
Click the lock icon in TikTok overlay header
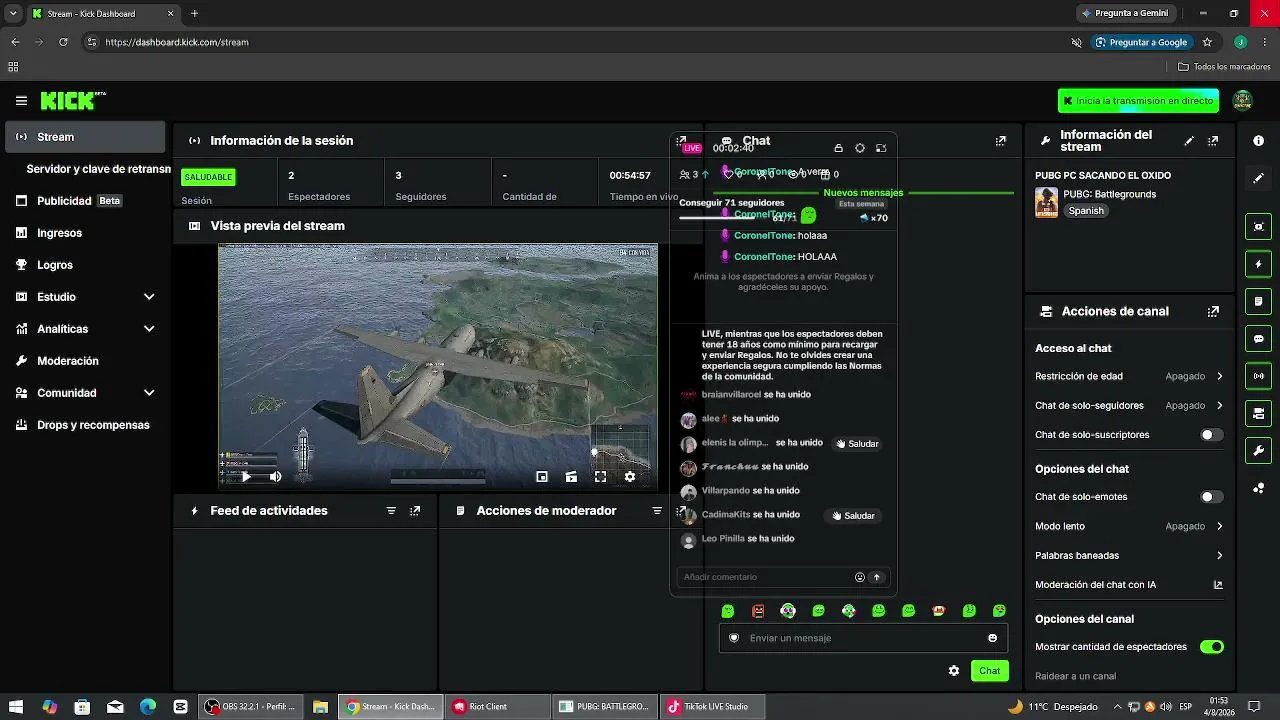[x=838, y=148]
